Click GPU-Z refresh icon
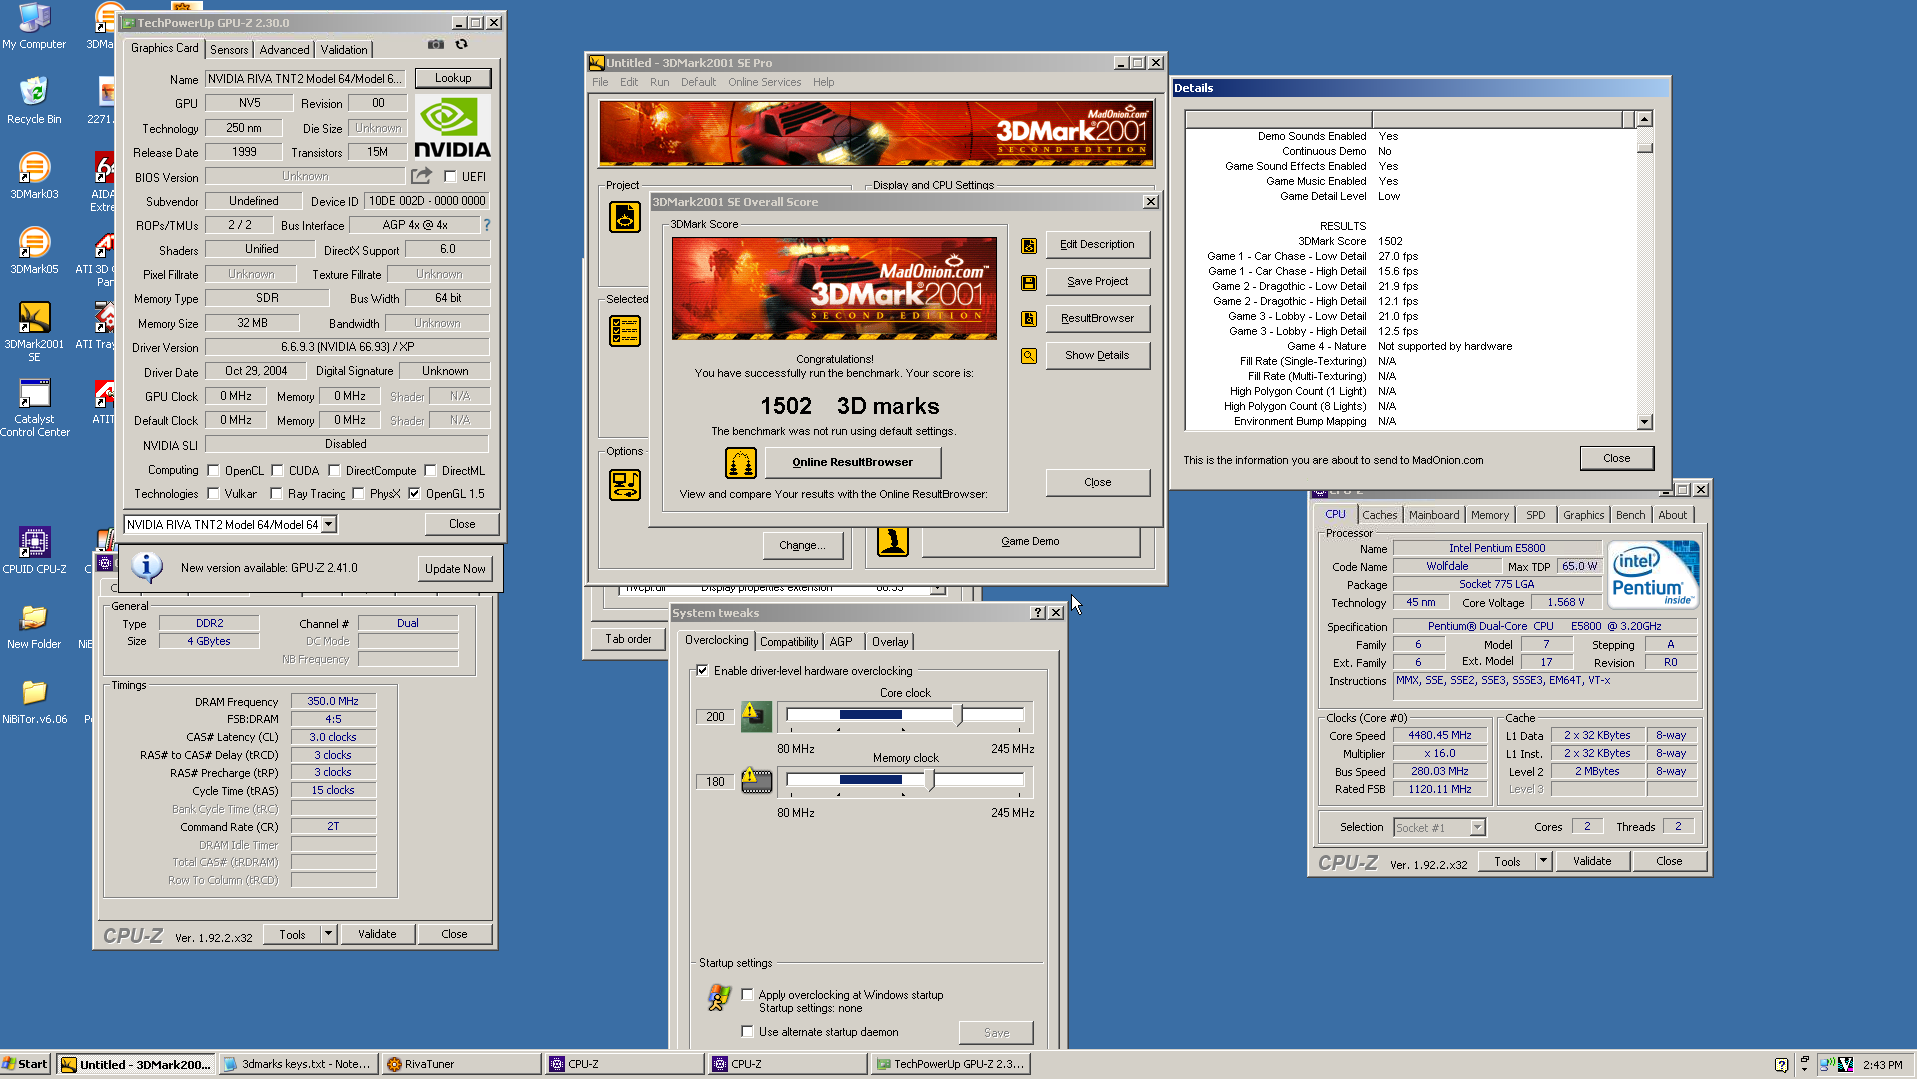 point(461,44)
